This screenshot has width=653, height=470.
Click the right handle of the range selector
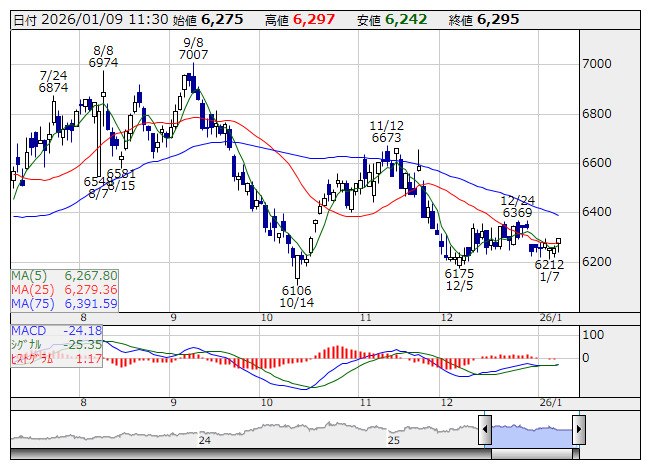[x=579, y=431]
